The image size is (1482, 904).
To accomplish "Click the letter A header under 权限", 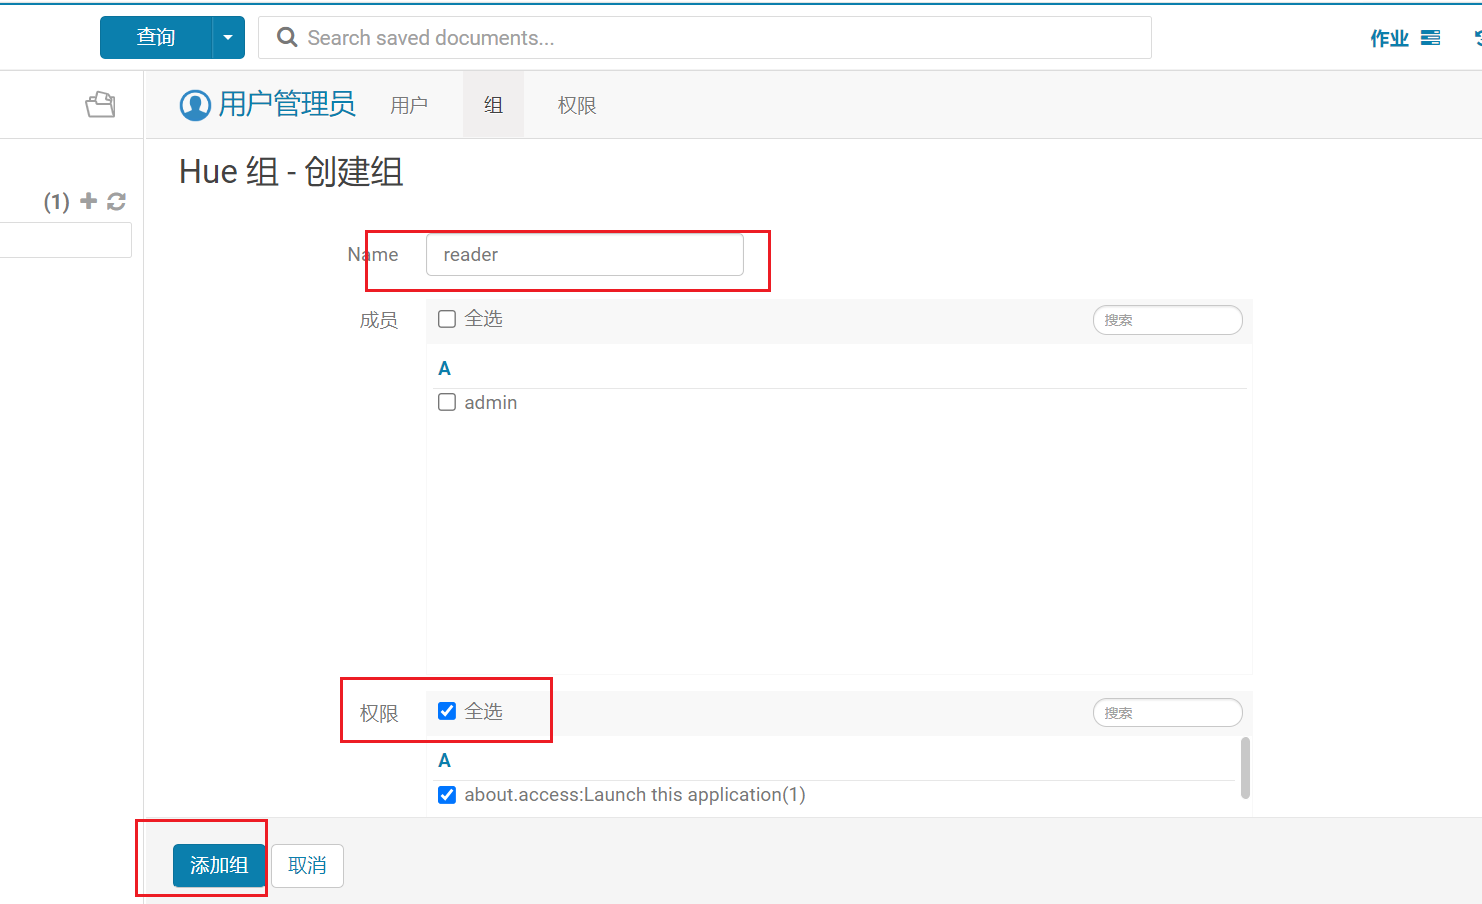I will [445, 761].
